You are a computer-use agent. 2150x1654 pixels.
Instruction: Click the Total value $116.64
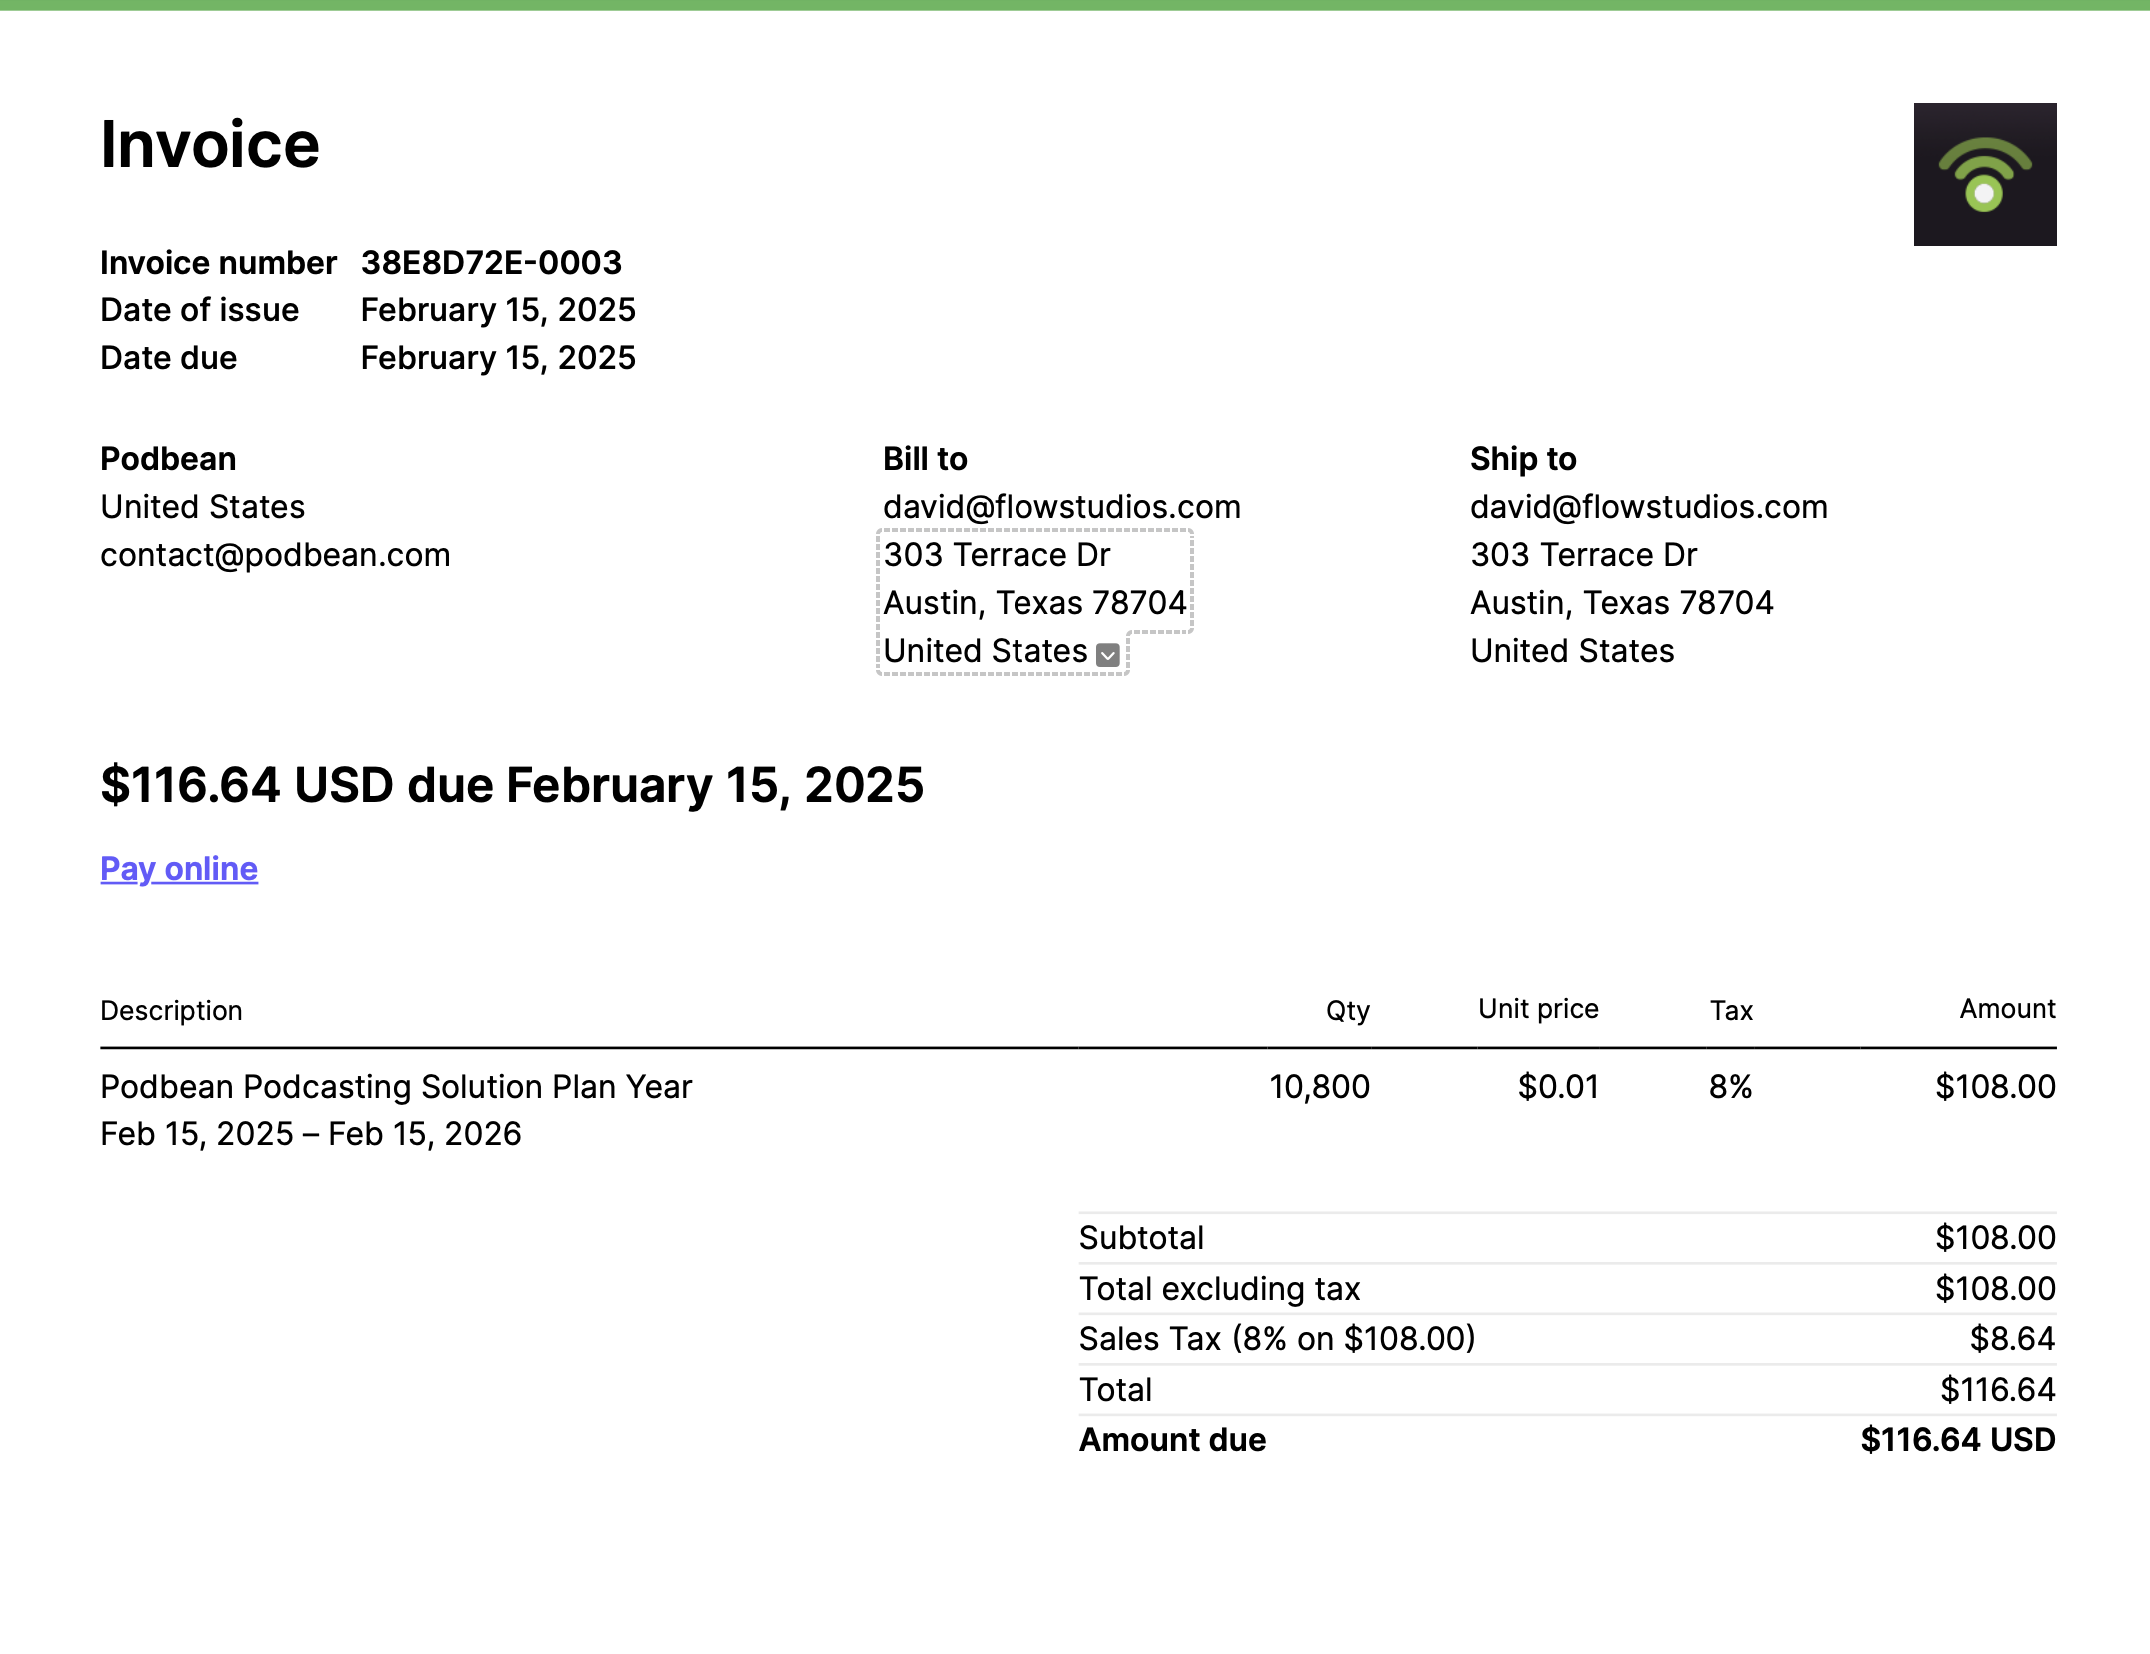pos(1997,1390)
